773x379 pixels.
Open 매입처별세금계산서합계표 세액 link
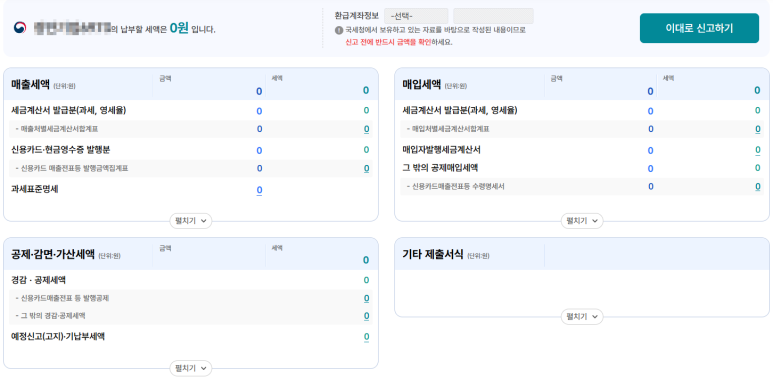tap(757, 129)
